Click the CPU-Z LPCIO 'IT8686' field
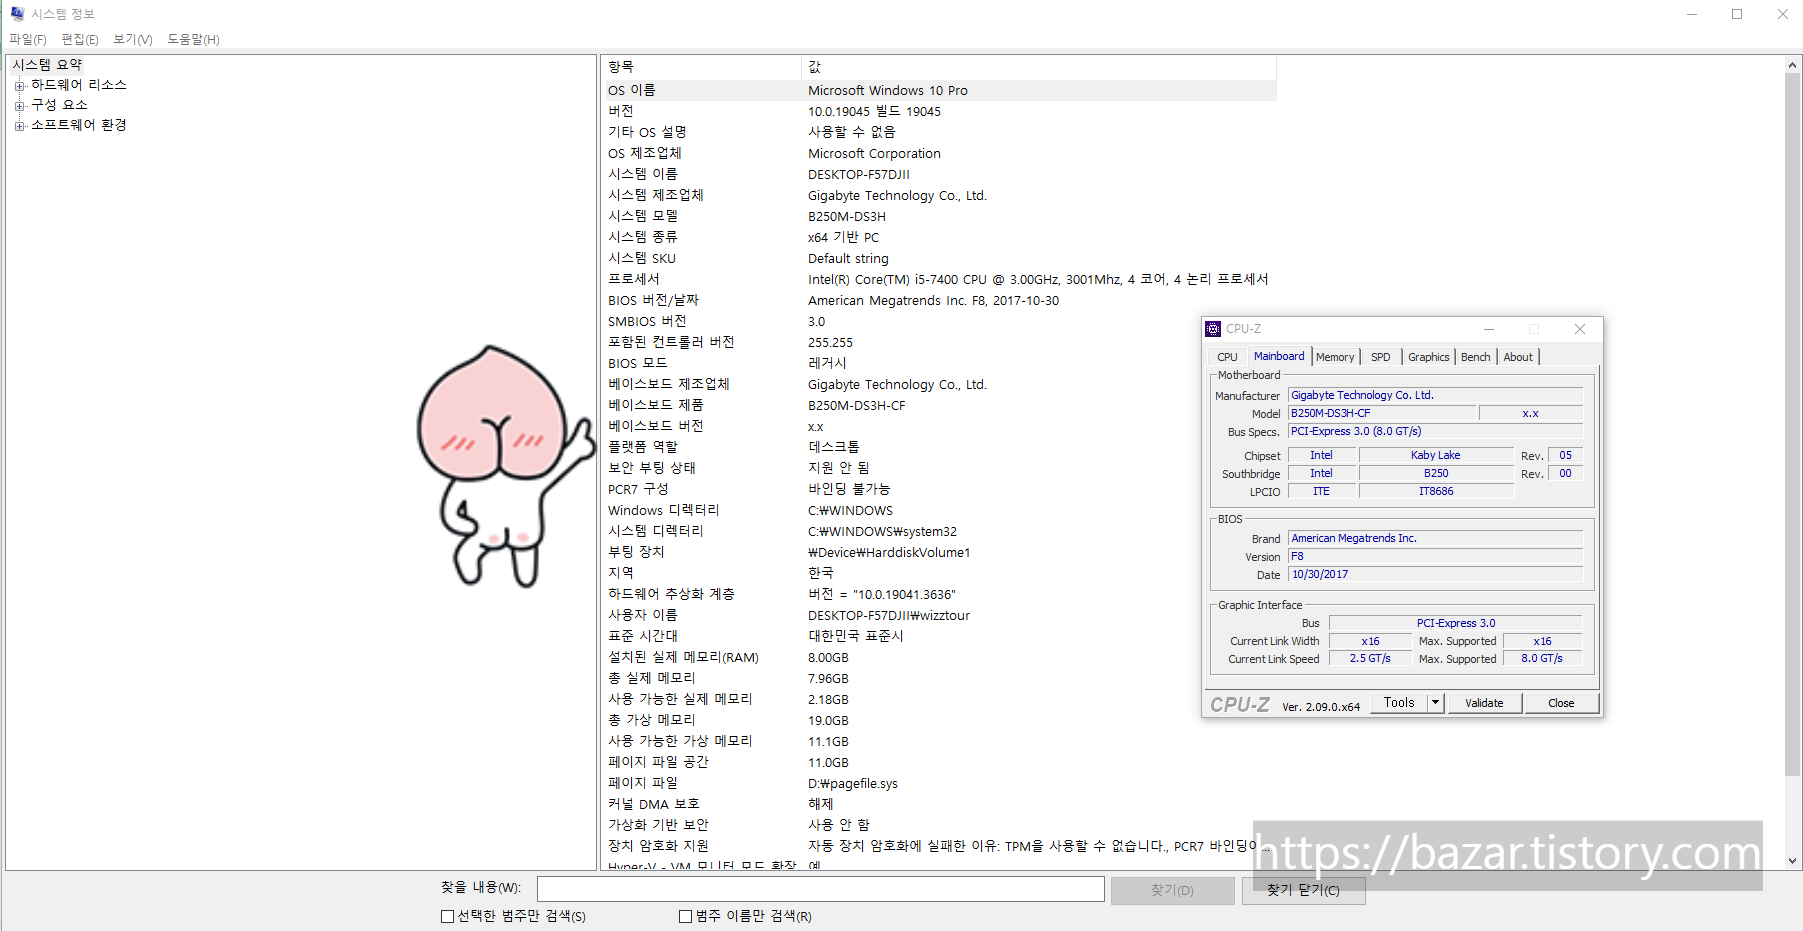 point(1435,491)
